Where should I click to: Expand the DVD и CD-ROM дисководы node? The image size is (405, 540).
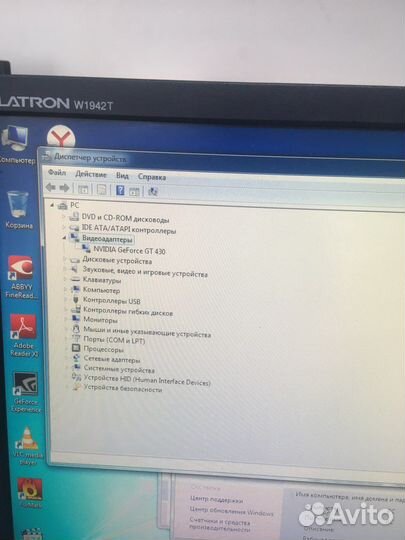coord(64,217)
